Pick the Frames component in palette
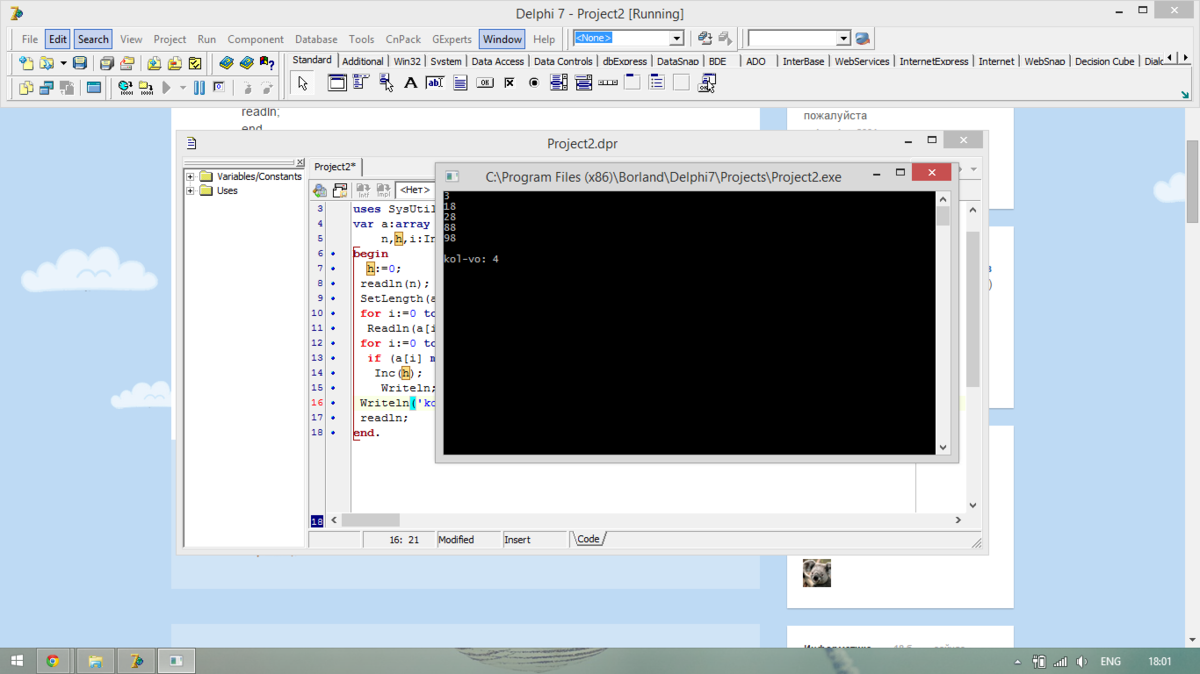This screenshot has width=1200, height=674. click(337, 83)
